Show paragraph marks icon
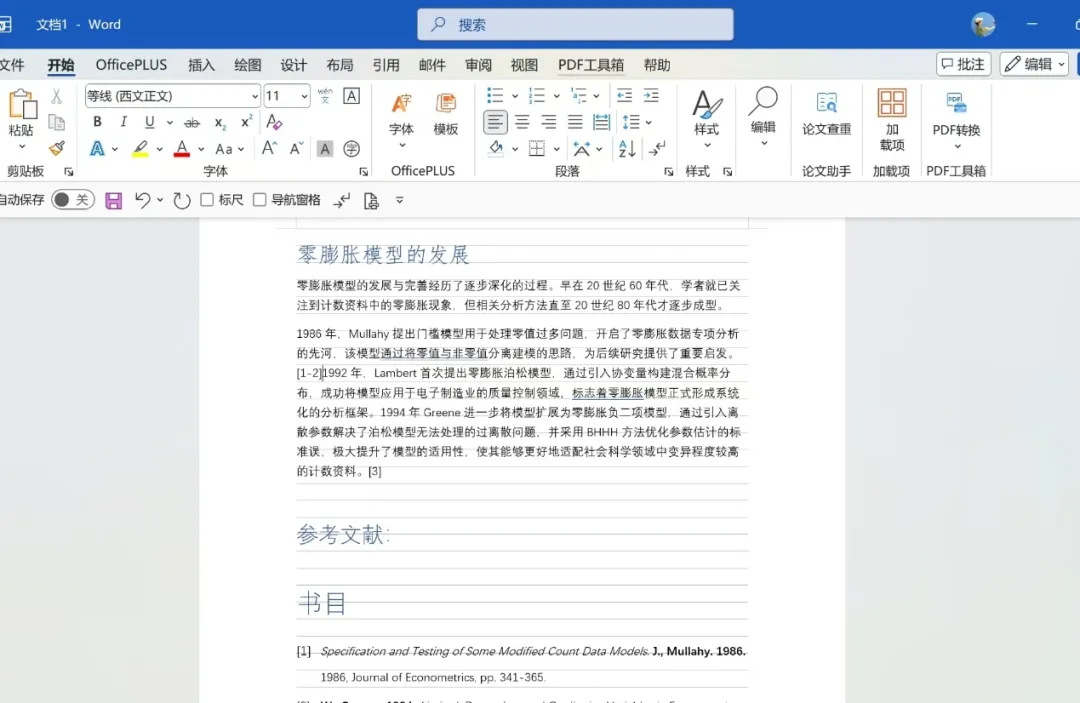 click(657, 149)
